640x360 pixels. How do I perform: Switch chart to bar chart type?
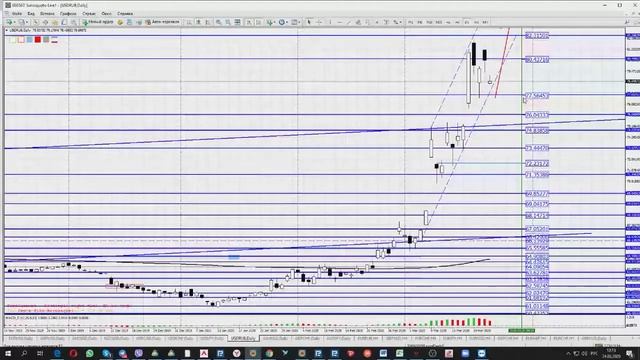point(189,22)
